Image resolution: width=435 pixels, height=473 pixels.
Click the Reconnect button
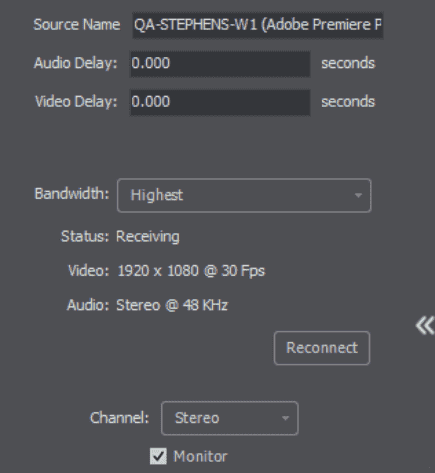(322, 348)
